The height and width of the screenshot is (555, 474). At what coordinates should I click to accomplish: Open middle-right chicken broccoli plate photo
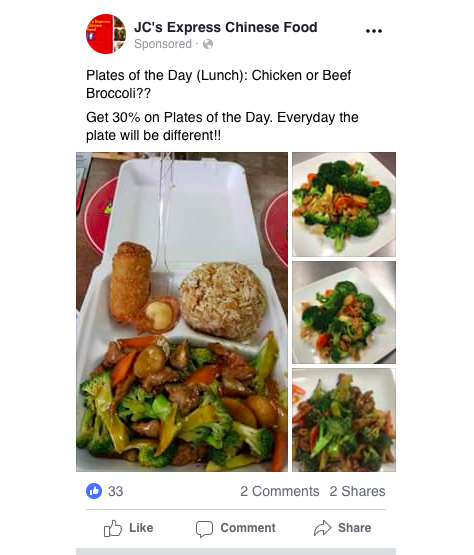pos(344,312)
